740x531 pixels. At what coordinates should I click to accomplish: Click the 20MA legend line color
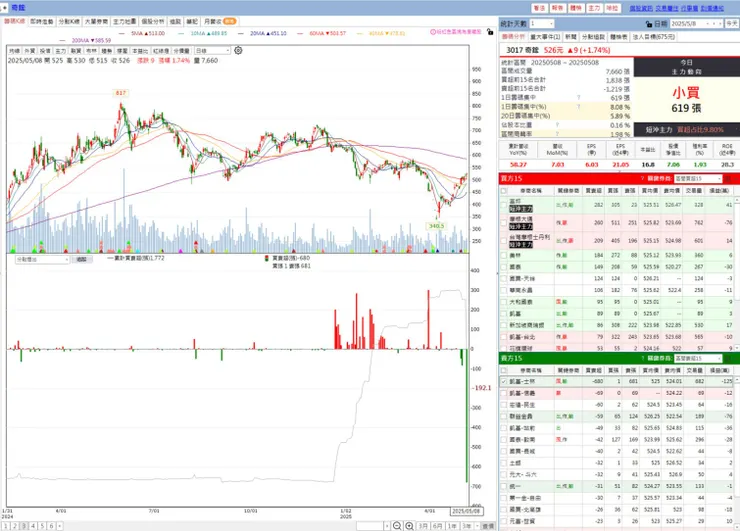[x=241, y=34]
